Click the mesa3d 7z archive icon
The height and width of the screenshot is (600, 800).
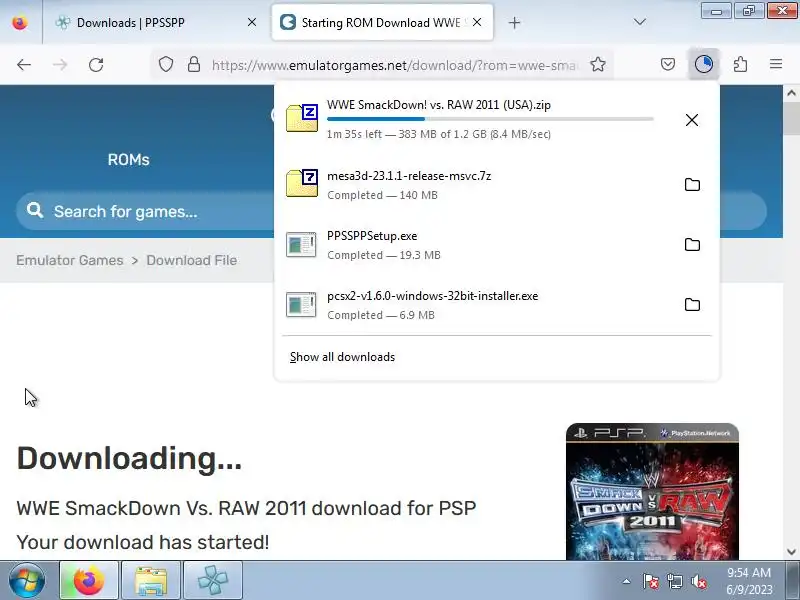pos(302,183)
